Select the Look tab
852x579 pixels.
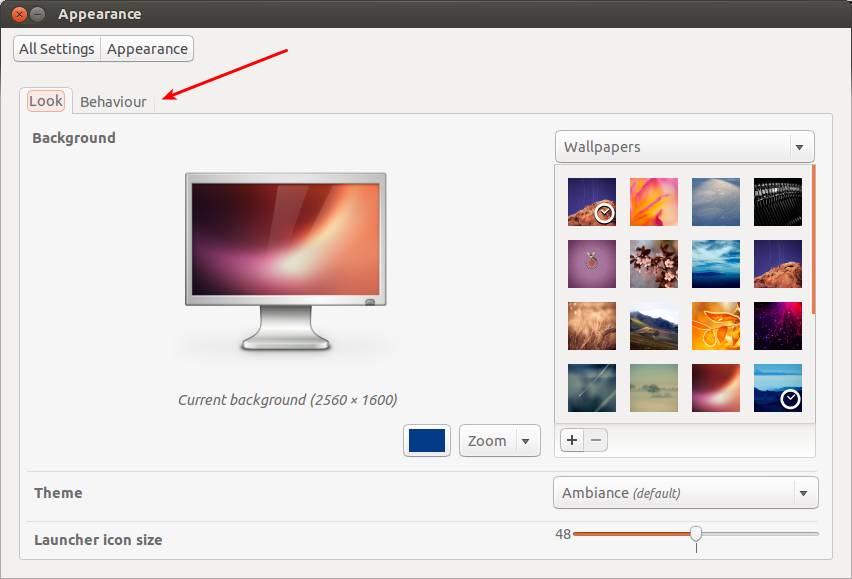point(46,101)
